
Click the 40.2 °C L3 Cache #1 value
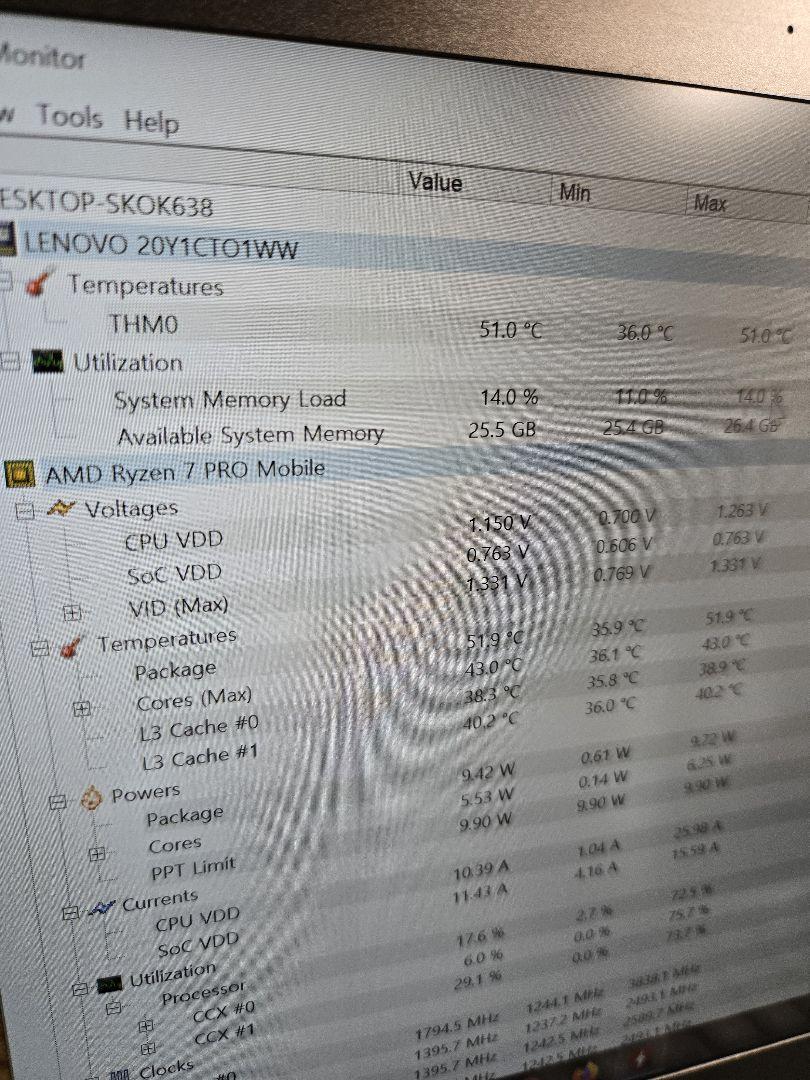point(490,721)
